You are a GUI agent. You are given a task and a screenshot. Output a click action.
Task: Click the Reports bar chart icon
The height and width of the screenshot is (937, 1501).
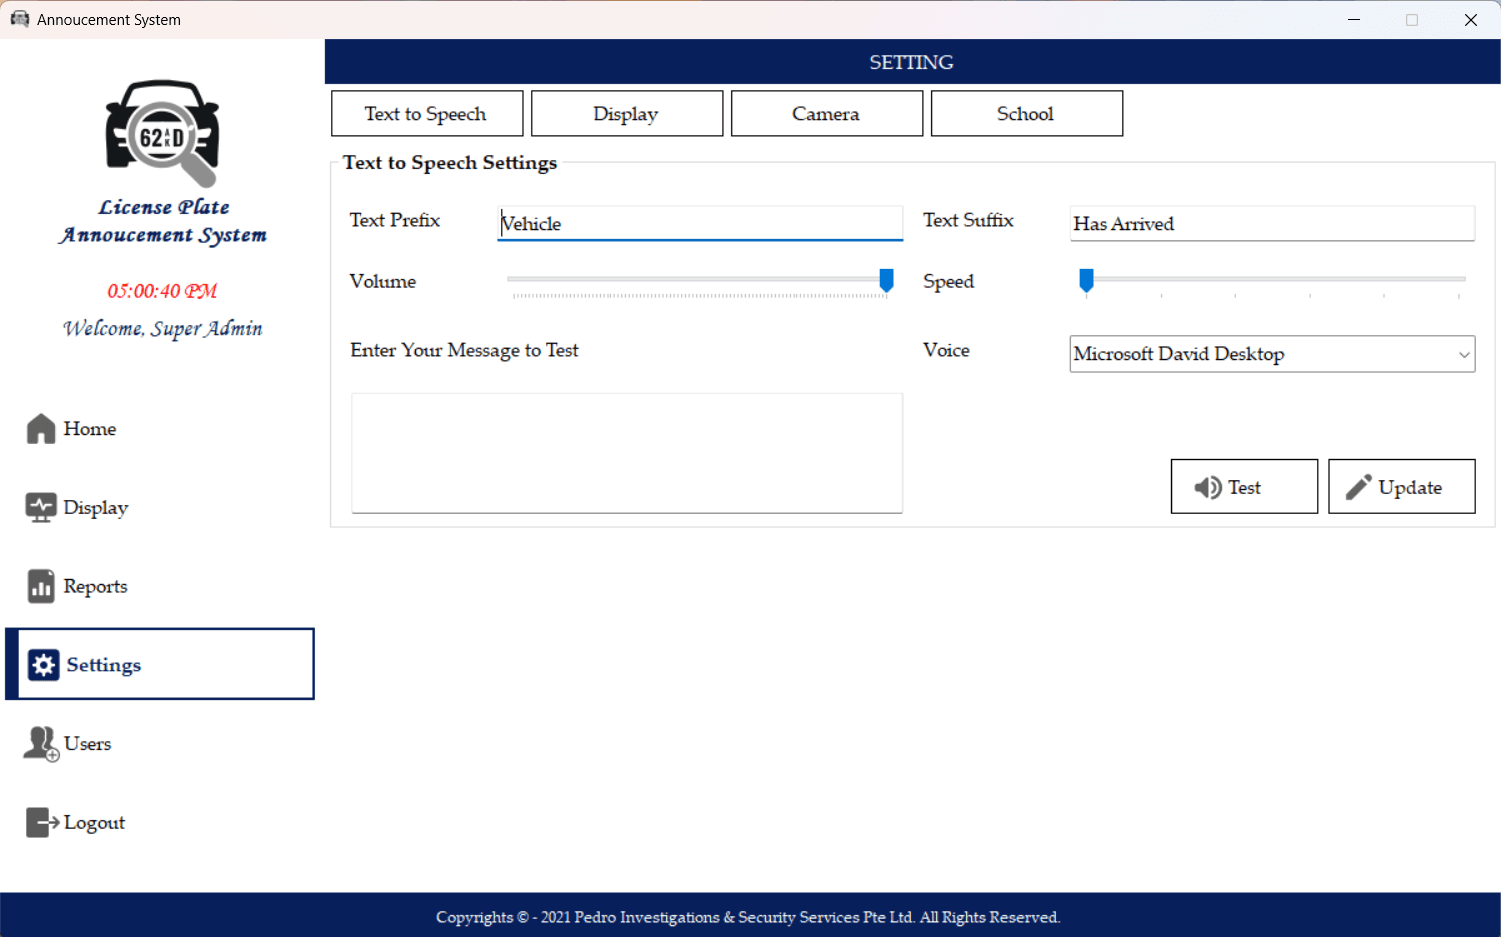(x=41, y=587)
